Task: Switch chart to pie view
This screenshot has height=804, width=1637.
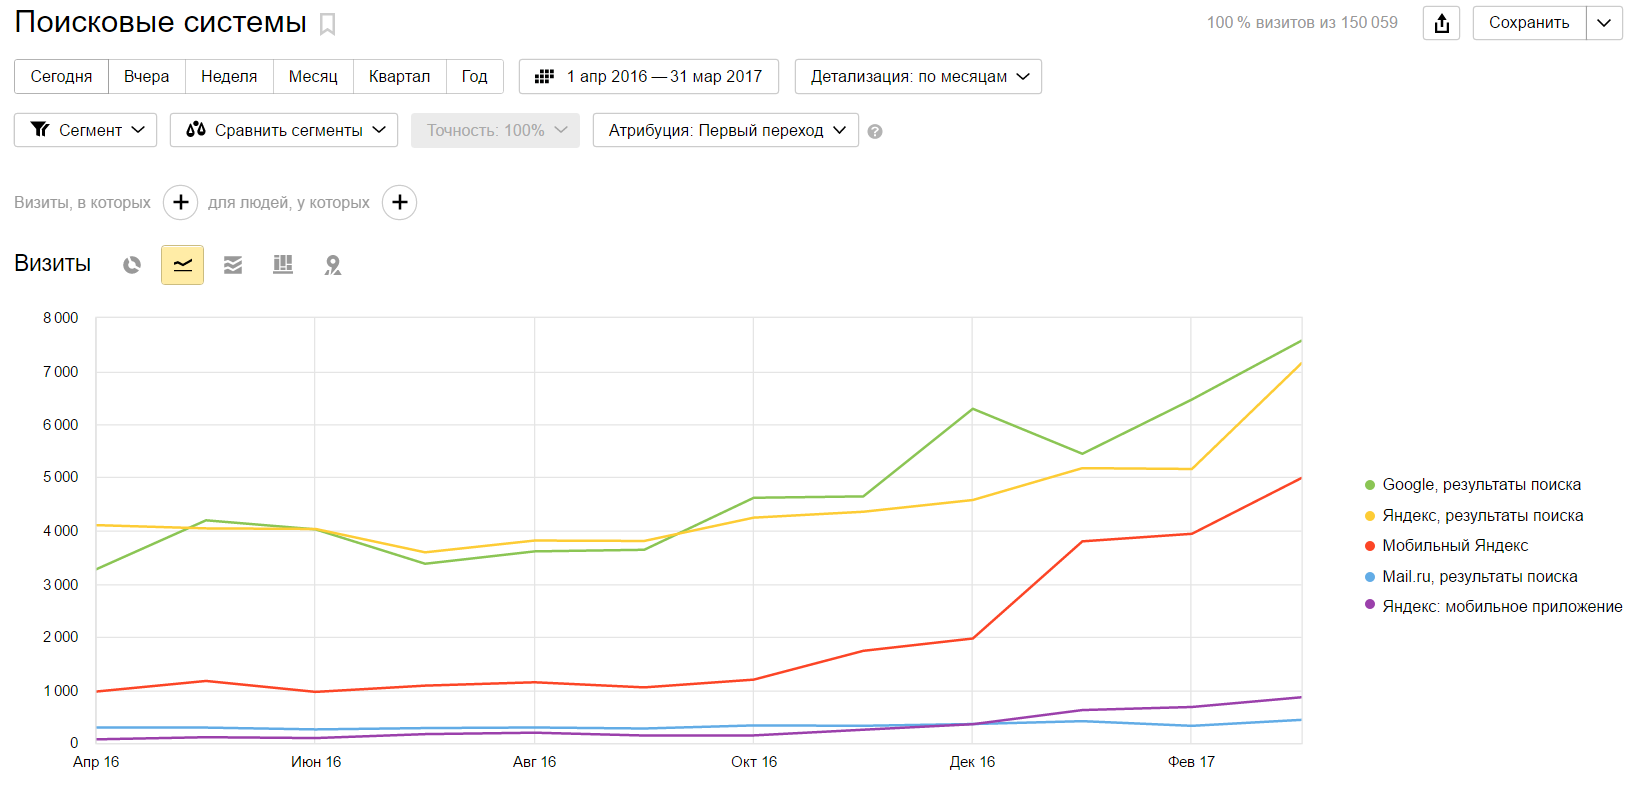Action: (132, 265)
